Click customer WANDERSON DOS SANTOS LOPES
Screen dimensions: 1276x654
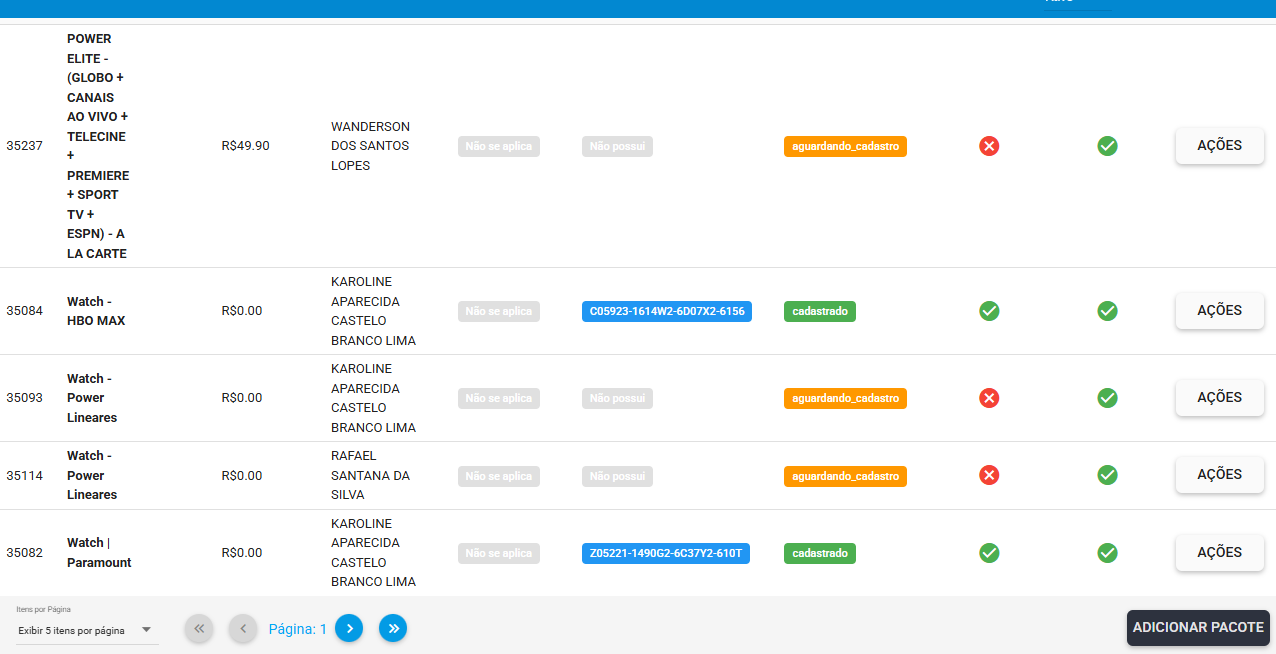(x=371, y=146)
